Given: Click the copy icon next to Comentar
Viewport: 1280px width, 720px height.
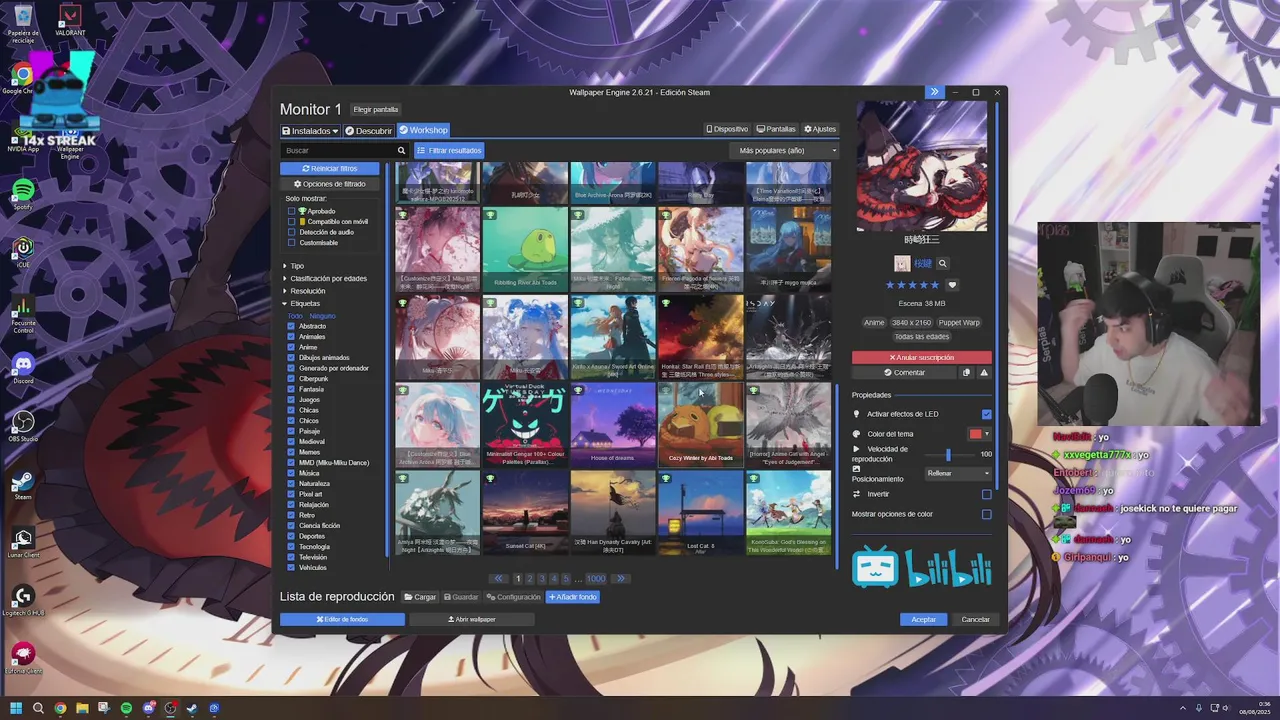Looking at the screenshot, I should pyautogui.click(x=966, y=373).
